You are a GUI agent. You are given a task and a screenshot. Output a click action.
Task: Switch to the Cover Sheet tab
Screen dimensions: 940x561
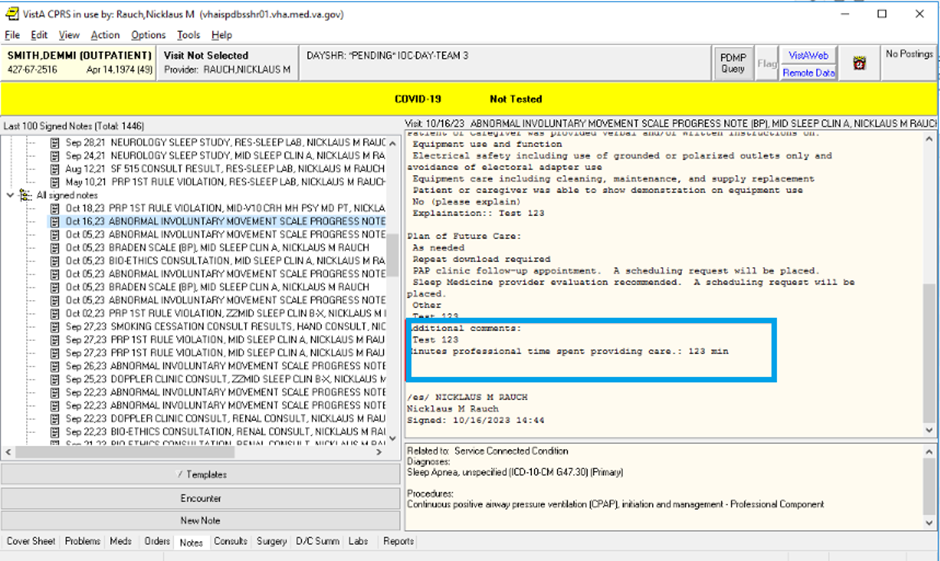(31, 541)
